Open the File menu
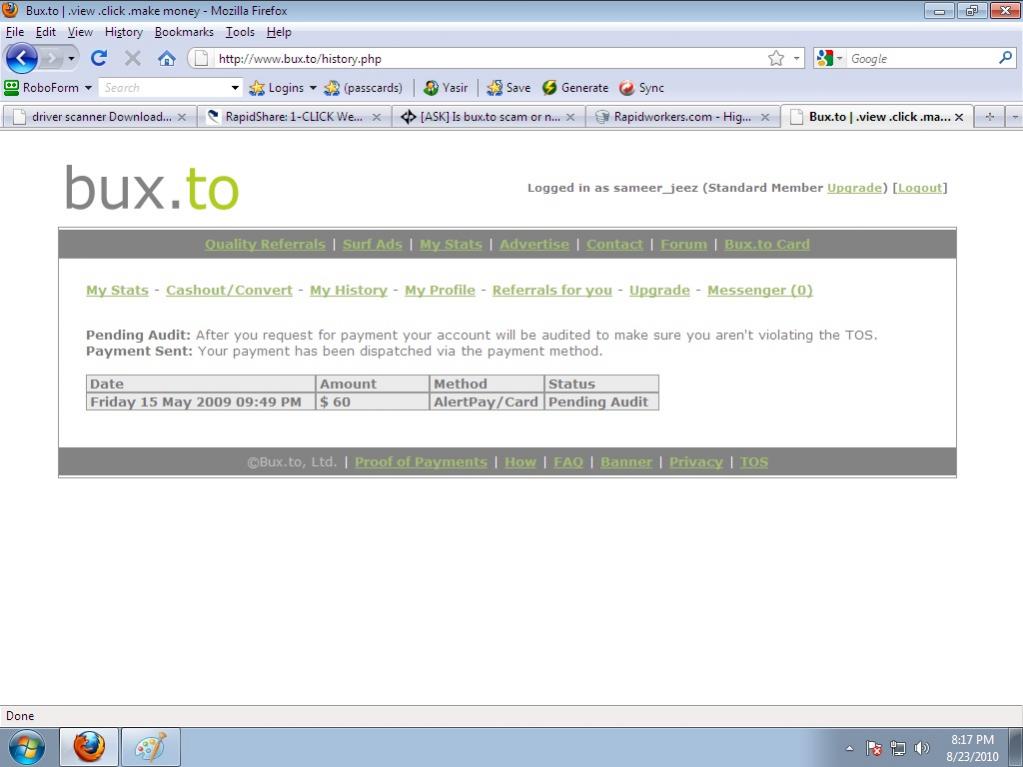 pyautogui.click(x=14, y=32)
